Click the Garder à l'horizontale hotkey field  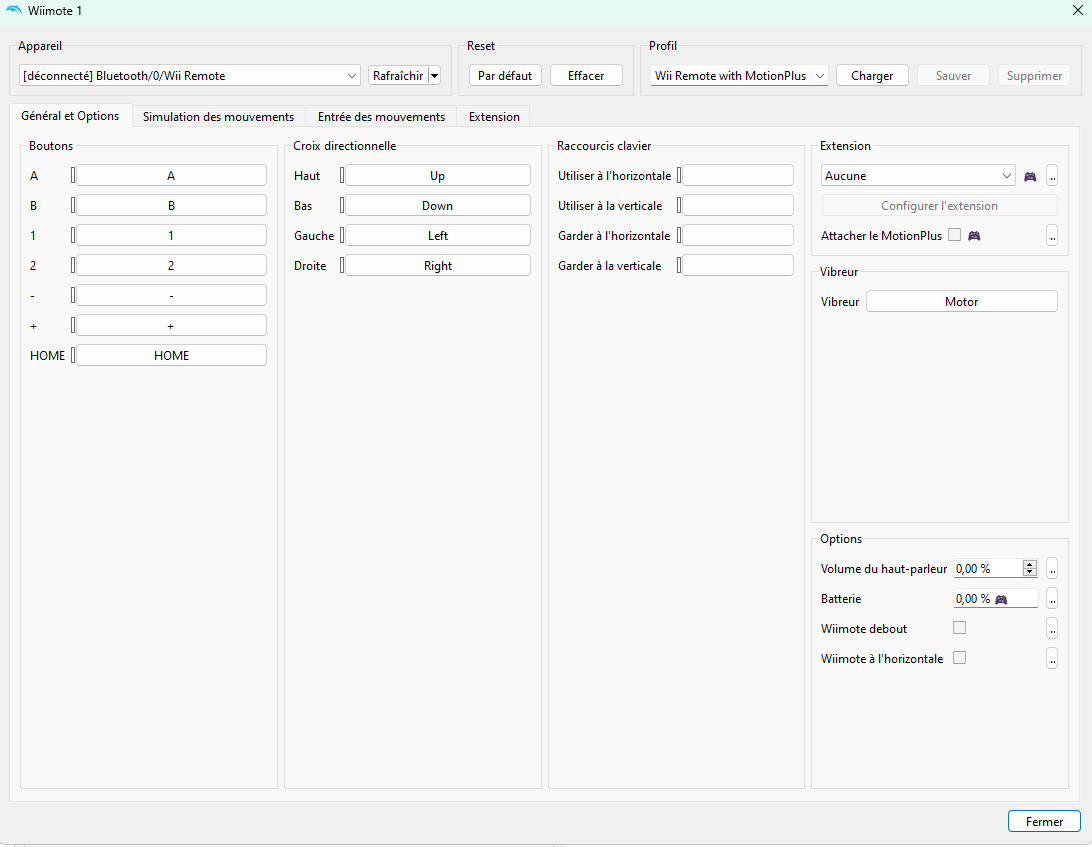738,235
